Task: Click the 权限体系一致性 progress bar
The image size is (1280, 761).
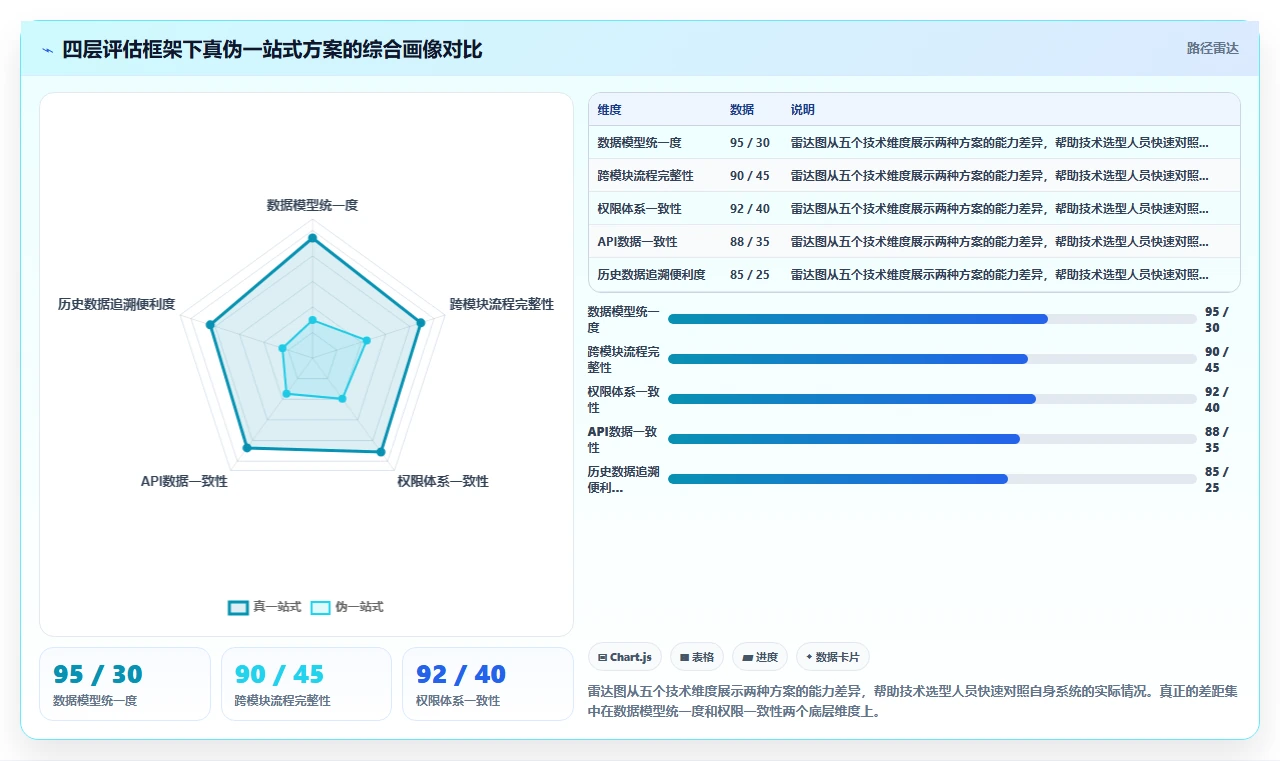Action: coord(932,399)
